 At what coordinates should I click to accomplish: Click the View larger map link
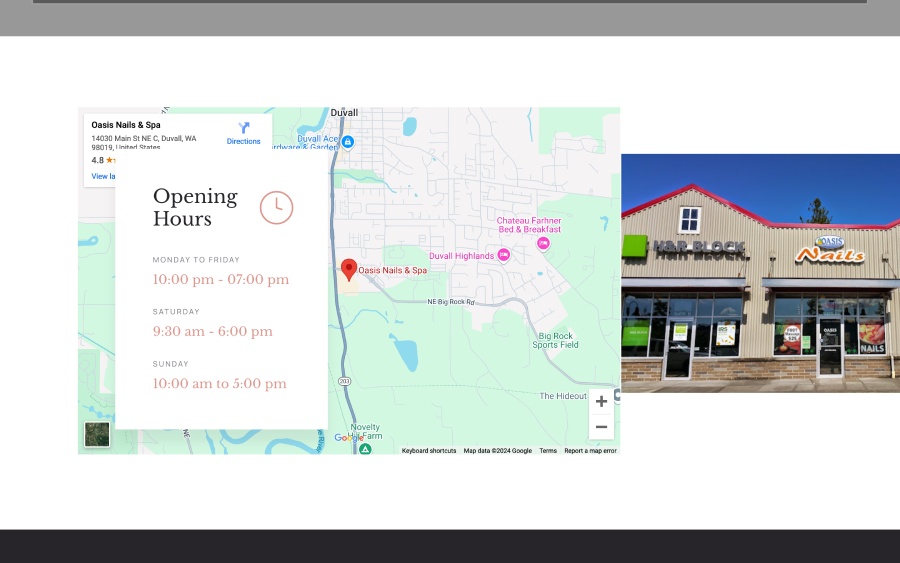tap(103, 176)
